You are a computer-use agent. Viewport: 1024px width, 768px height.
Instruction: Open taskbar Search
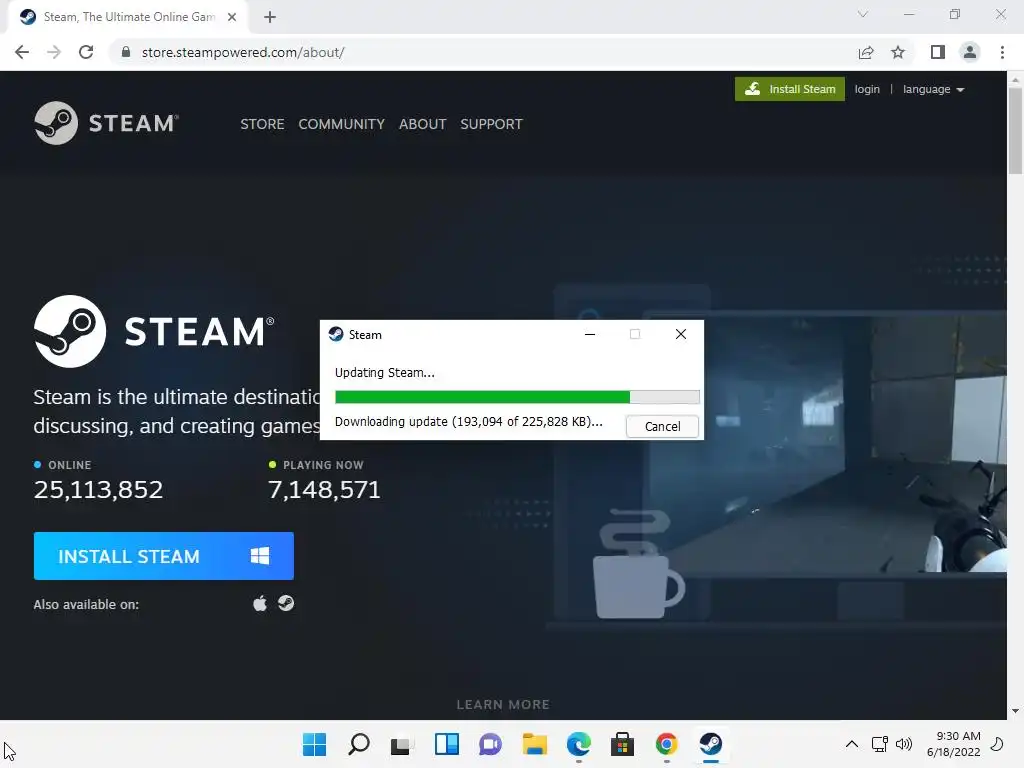pos(359,744)
